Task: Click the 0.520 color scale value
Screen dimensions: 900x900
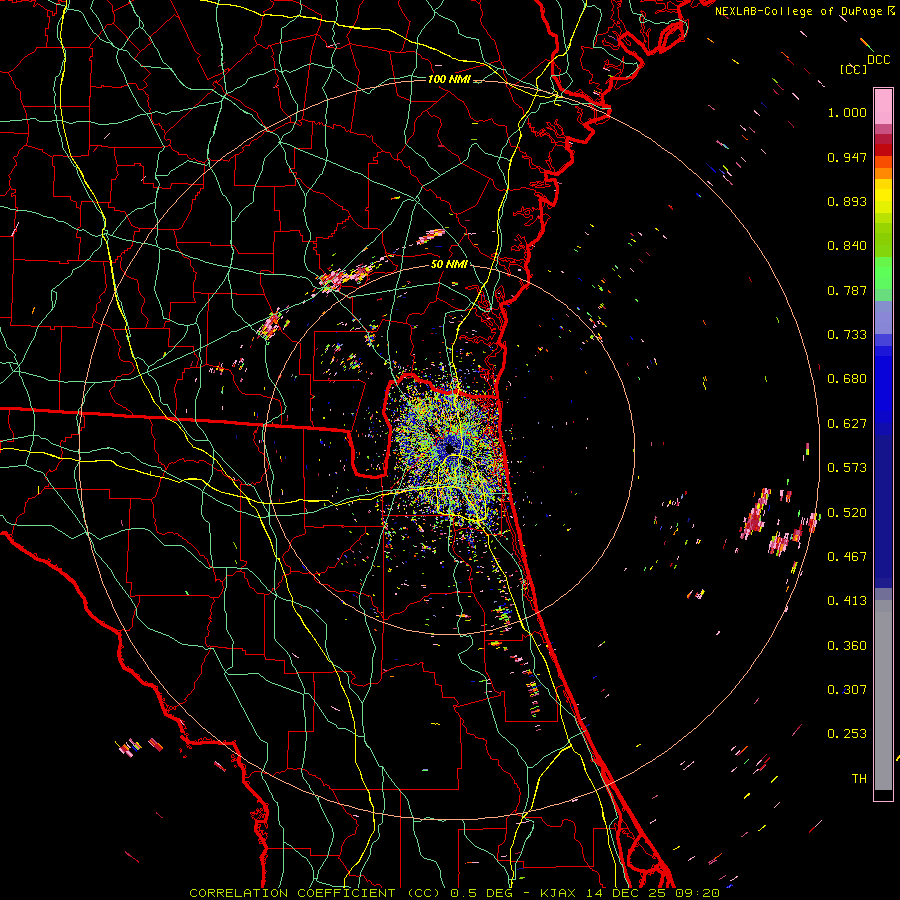Action: click(x=847, y=513)
